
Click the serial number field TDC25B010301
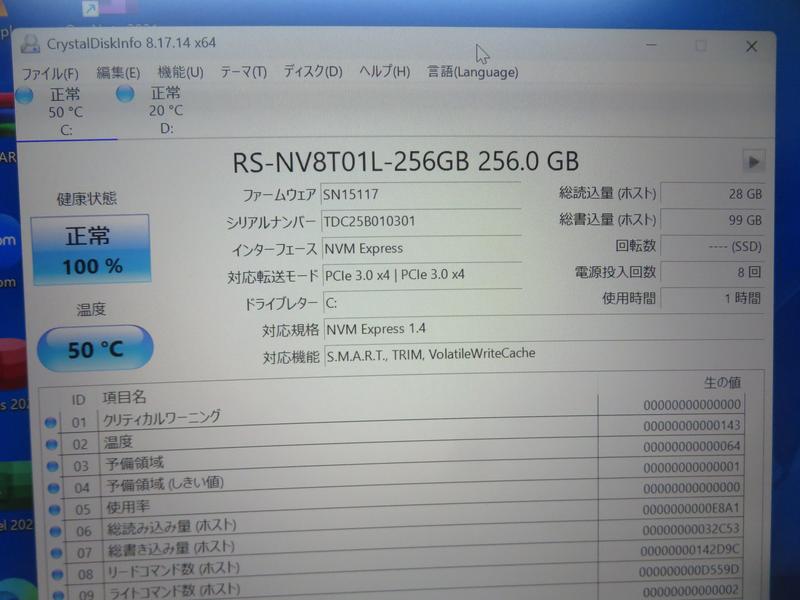coord(421,222)
